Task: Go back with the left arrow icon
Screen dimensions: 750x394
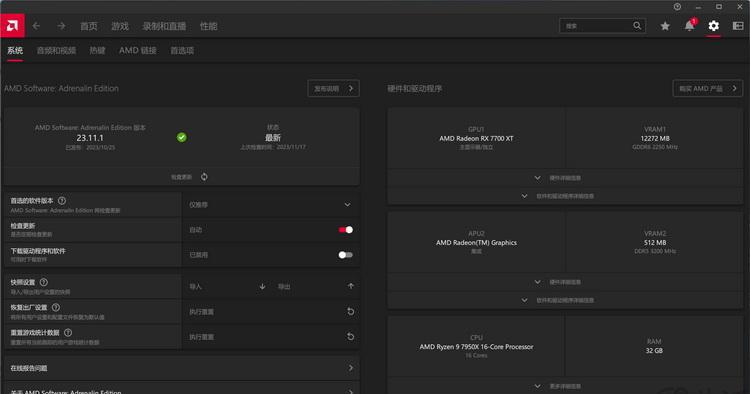Action: click(x=36, y=26)
